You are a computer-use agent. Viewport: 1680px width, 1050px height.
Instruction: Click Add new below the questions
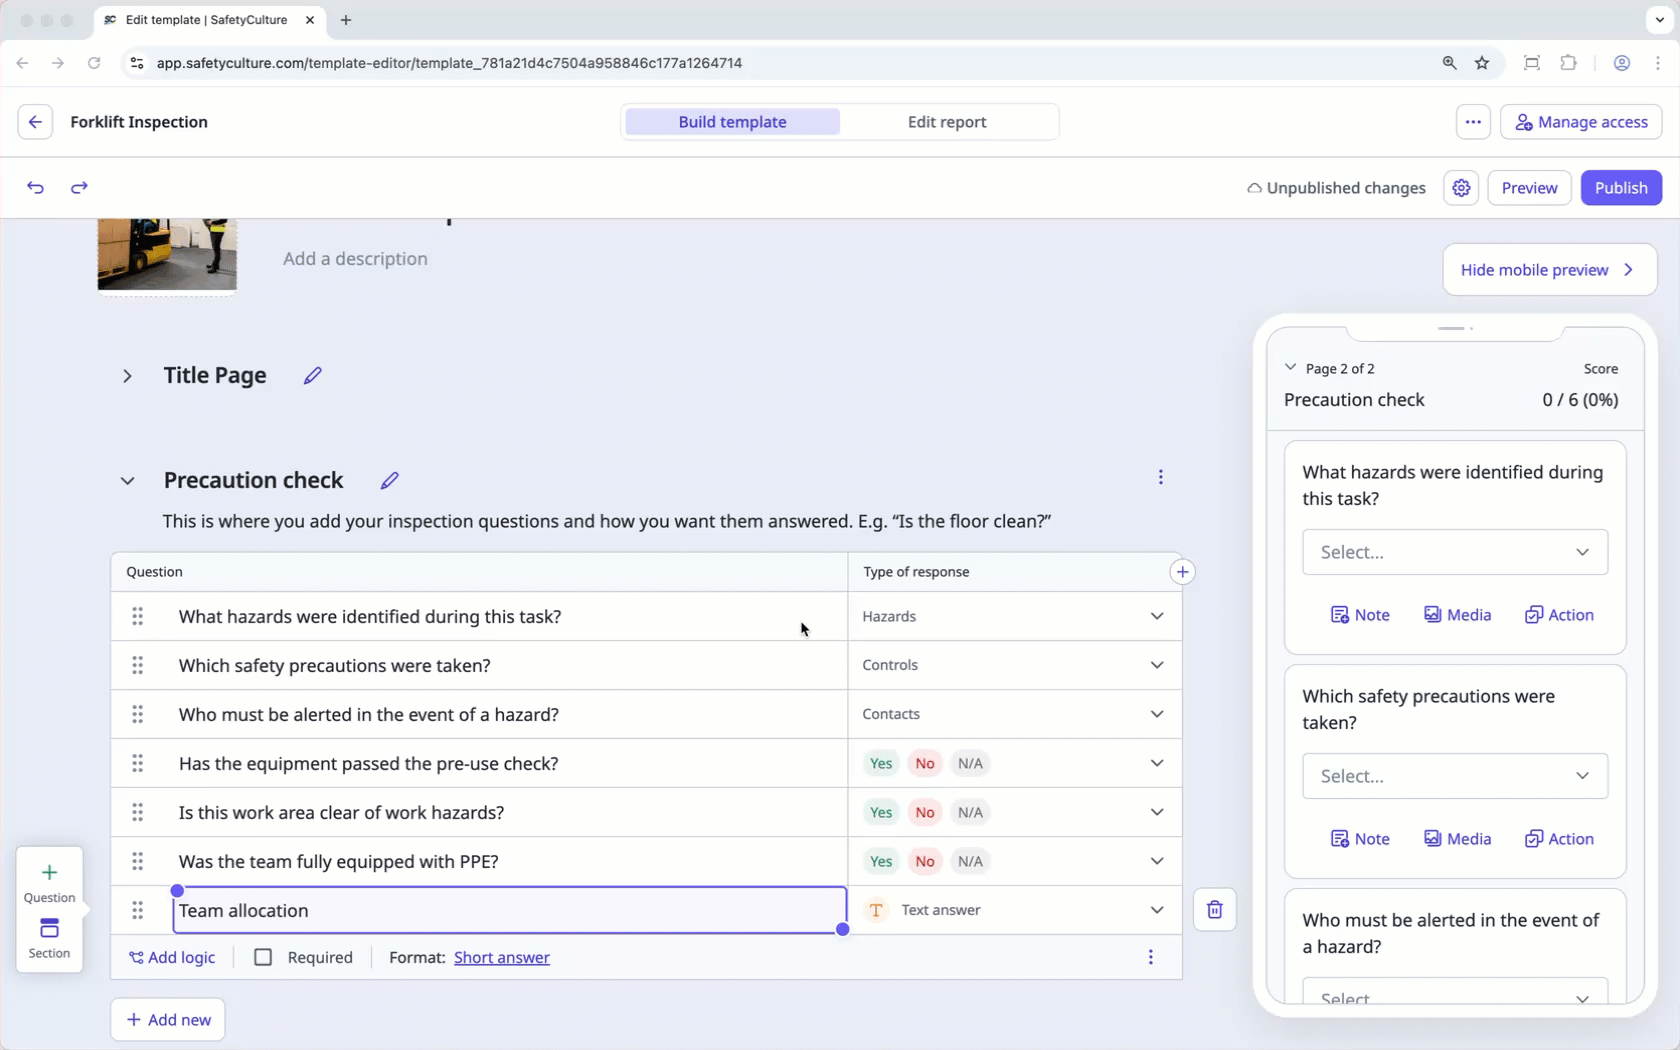click(x=168, y=1020)
